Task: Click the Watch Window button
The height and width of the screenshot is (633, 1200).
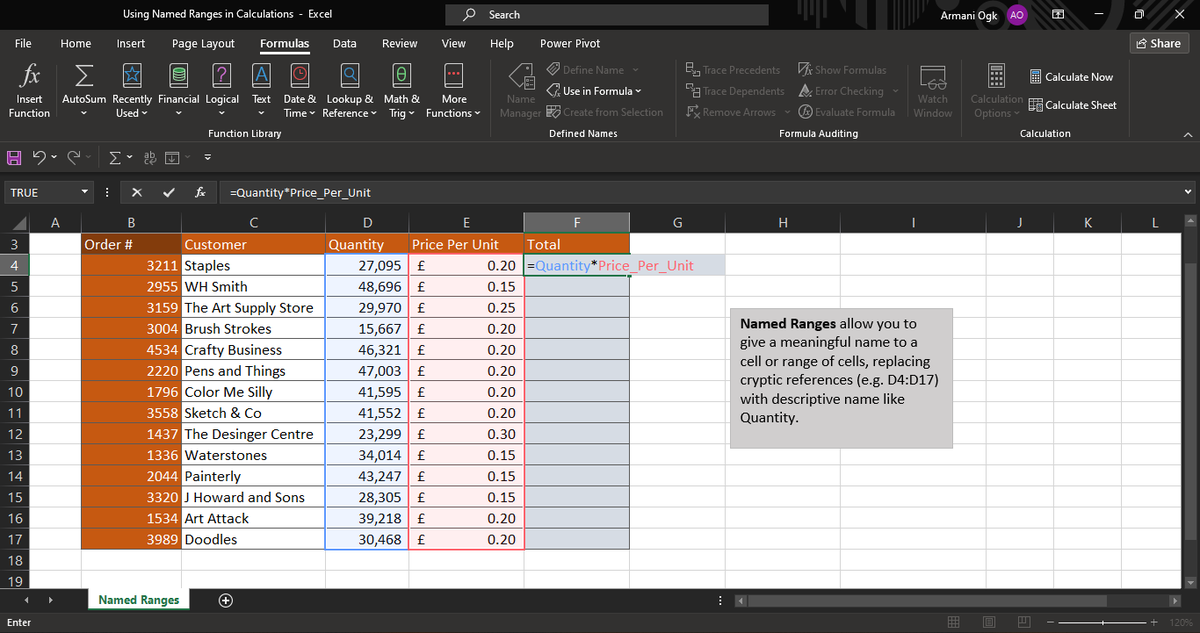Action: pyautogui.click(x=932, y=92)
